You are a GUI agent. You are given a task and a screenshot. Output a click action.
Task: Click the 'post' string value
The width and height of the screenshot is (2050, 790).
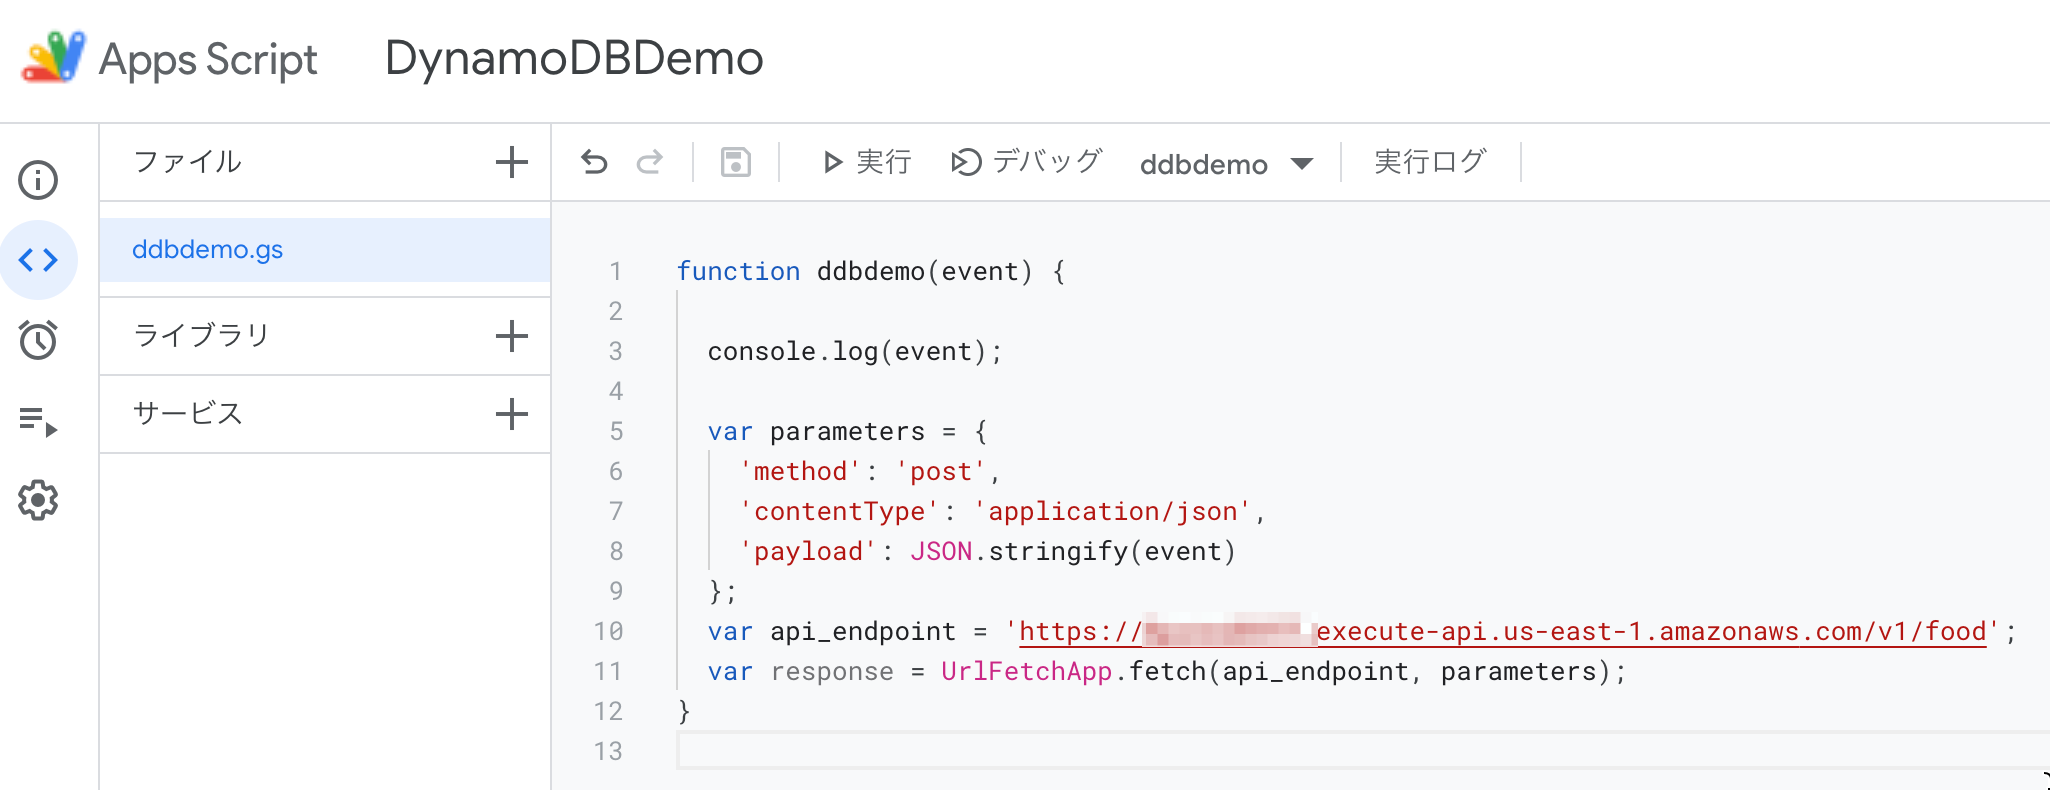(x=940, y=472)
